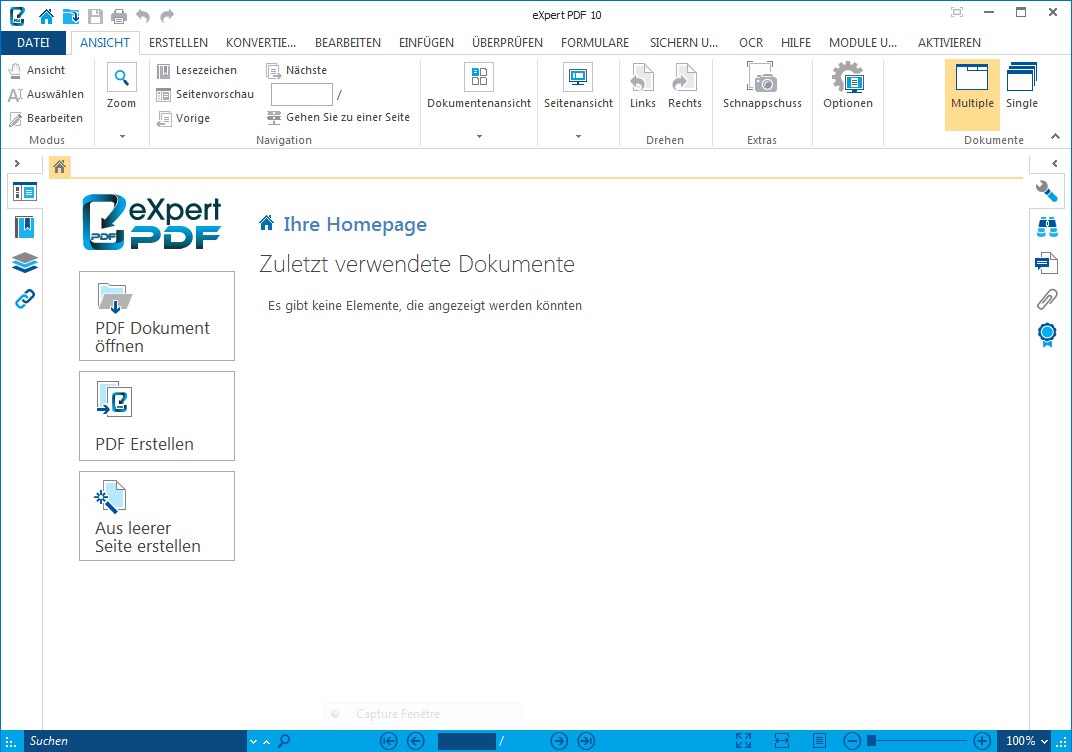This screenshot has width=1072, height=752.
Task: Rotate the page right with Rechts
Action: [684, 85]
